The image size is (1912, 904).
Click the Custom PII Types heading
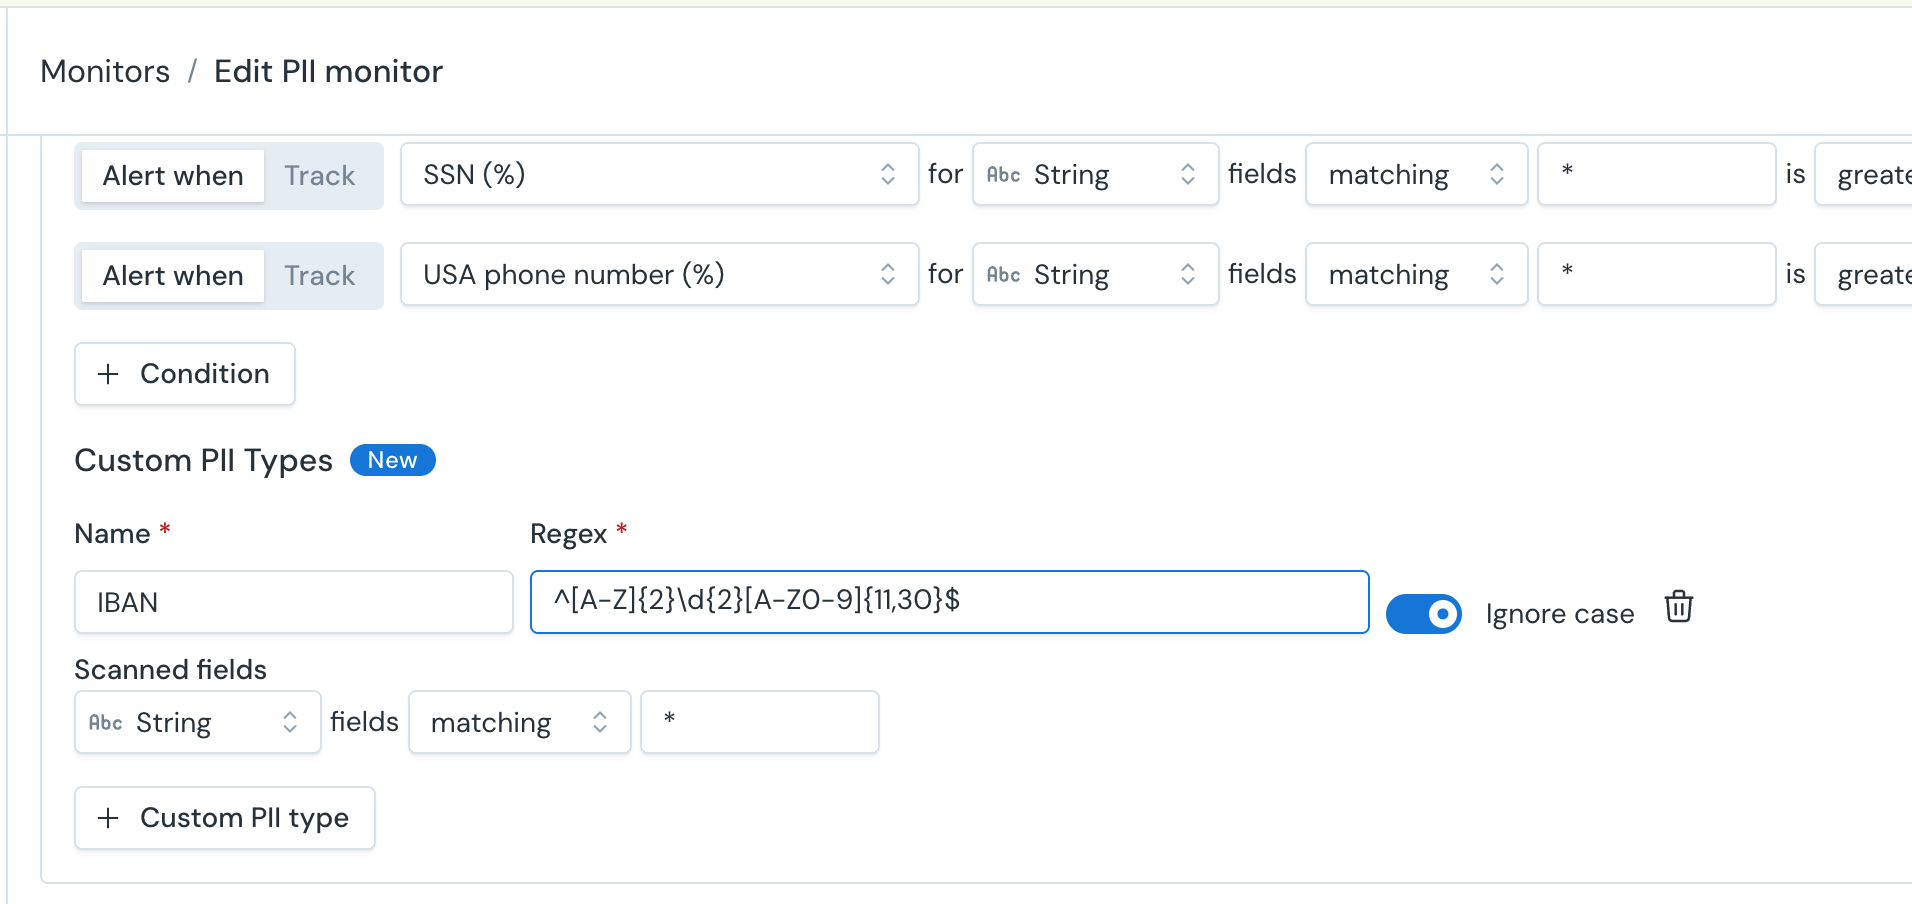[203, 461]
